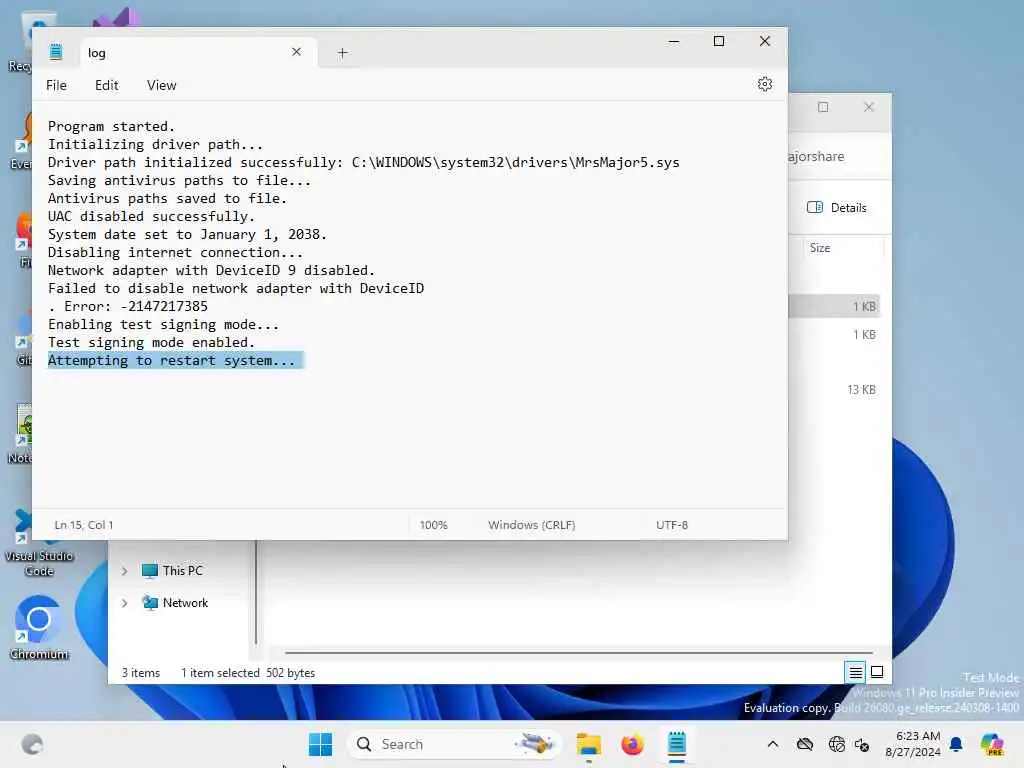The height and width of the screenshot is (768, 1024).
Task: Switch Explorer to large icons view layout
Action: tap(877, 672)
